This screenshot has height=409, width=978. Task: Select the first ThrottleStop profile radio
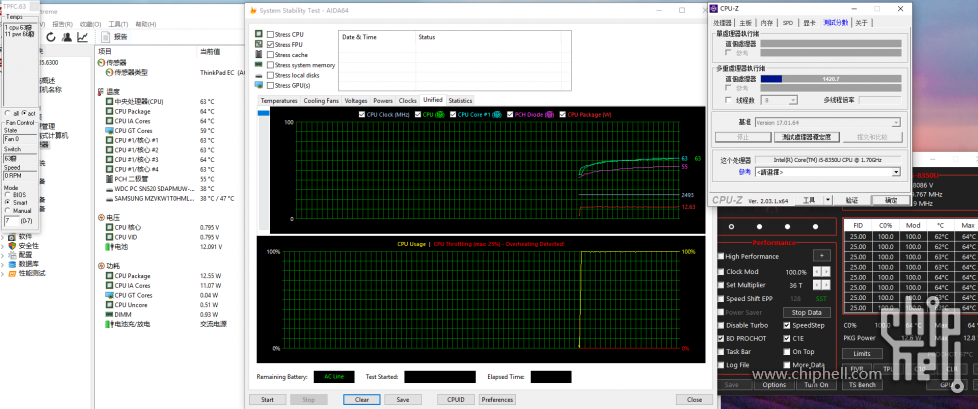[x=731, y=226]
